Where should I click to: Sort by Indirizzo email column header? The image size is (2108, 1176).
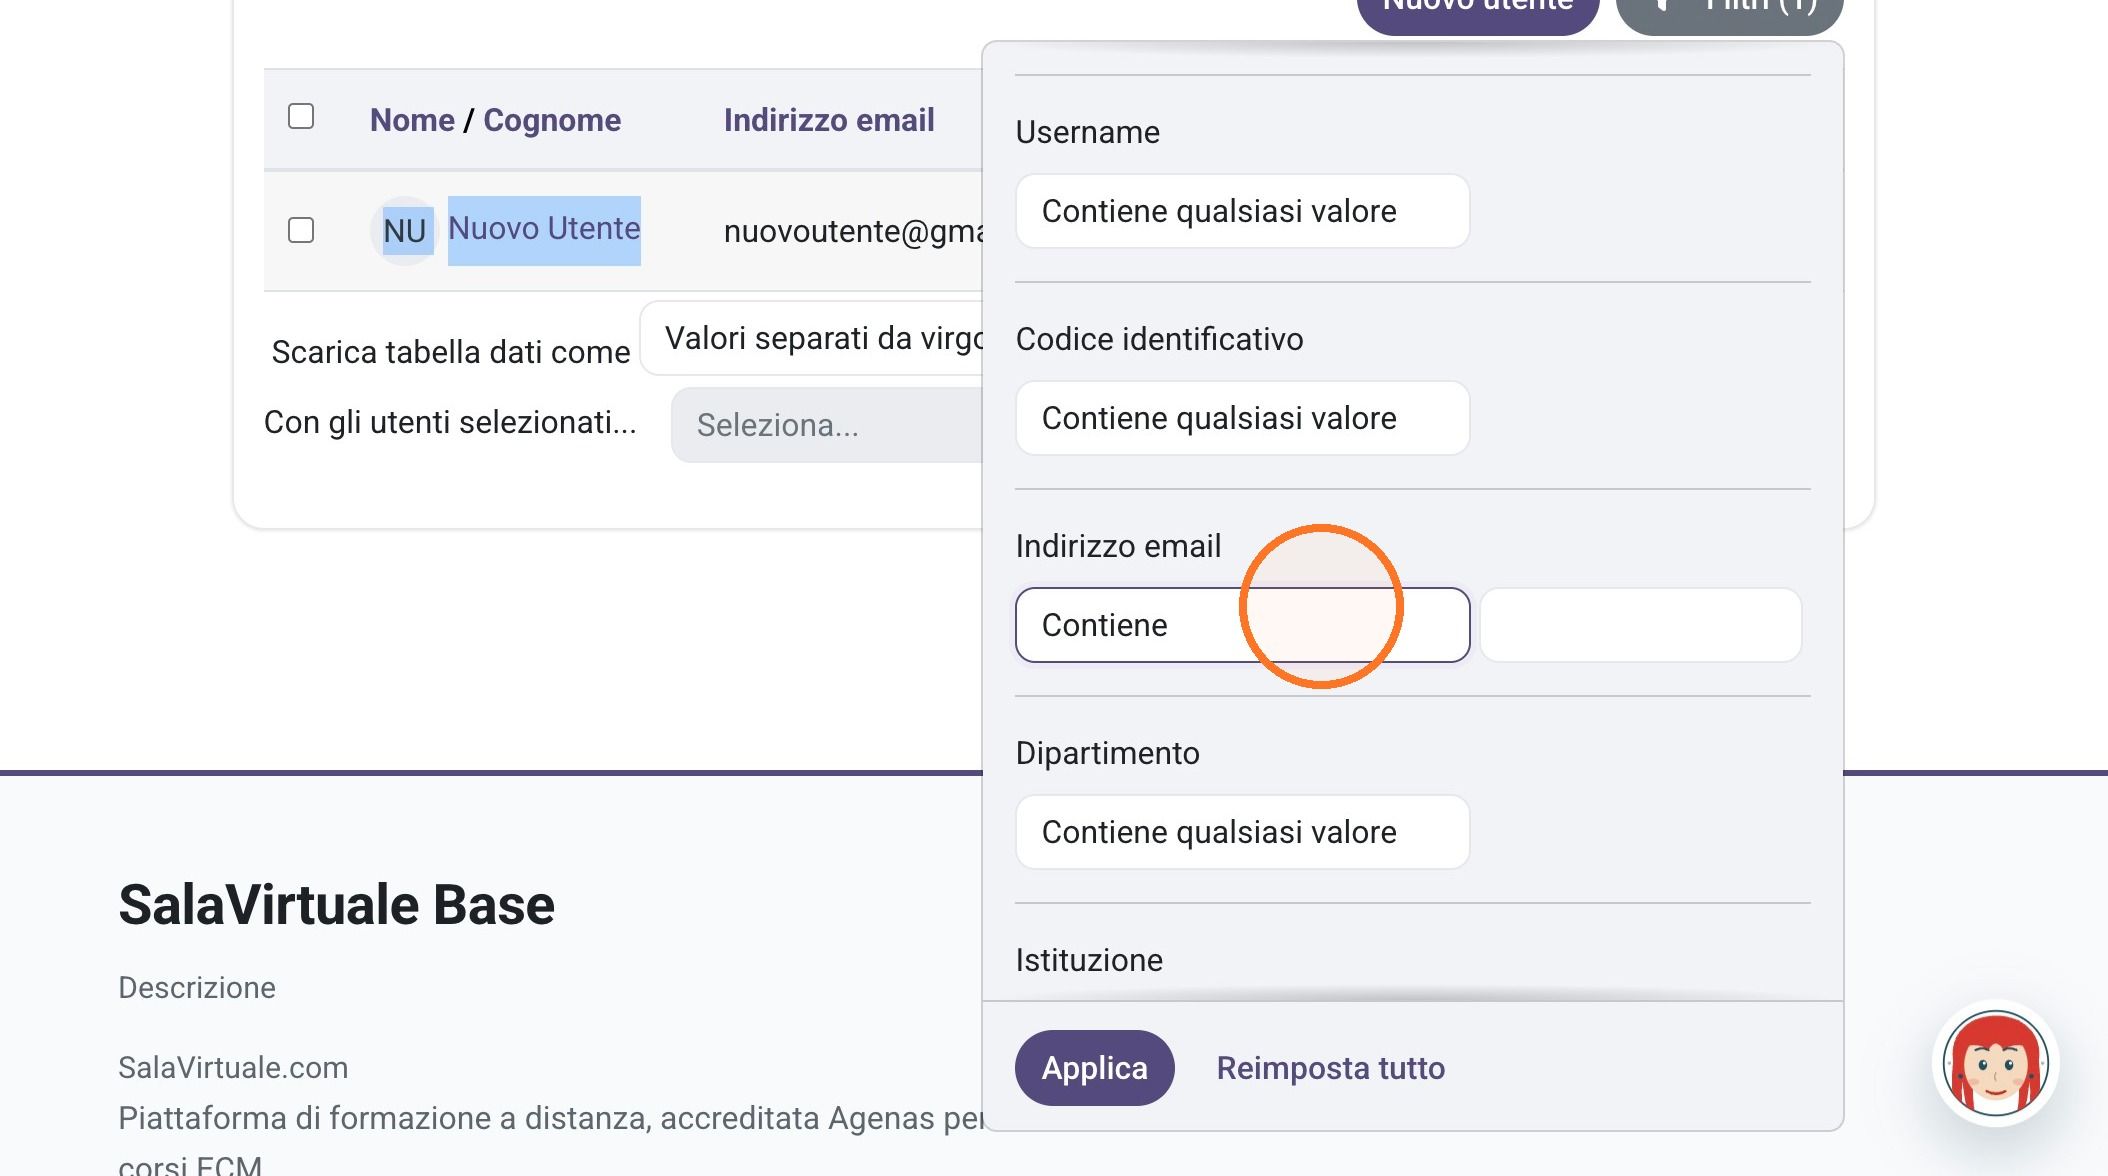pos(829,120)
